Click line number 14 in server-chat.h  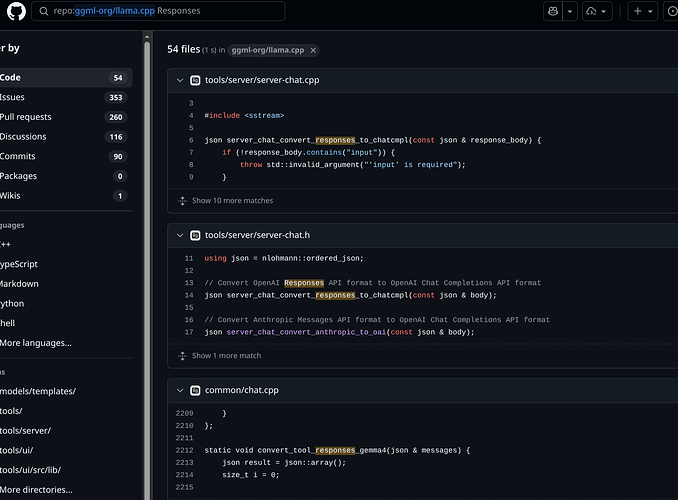189,295
